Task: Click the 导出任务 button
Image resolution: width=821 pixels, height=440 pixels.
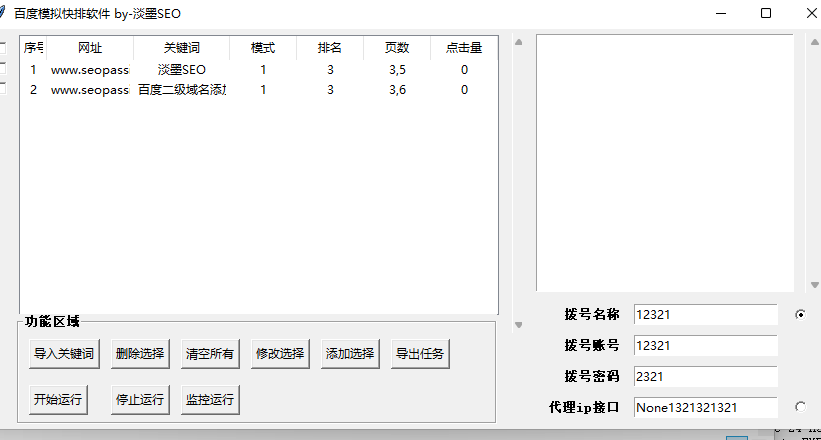Action: (420, 354)
